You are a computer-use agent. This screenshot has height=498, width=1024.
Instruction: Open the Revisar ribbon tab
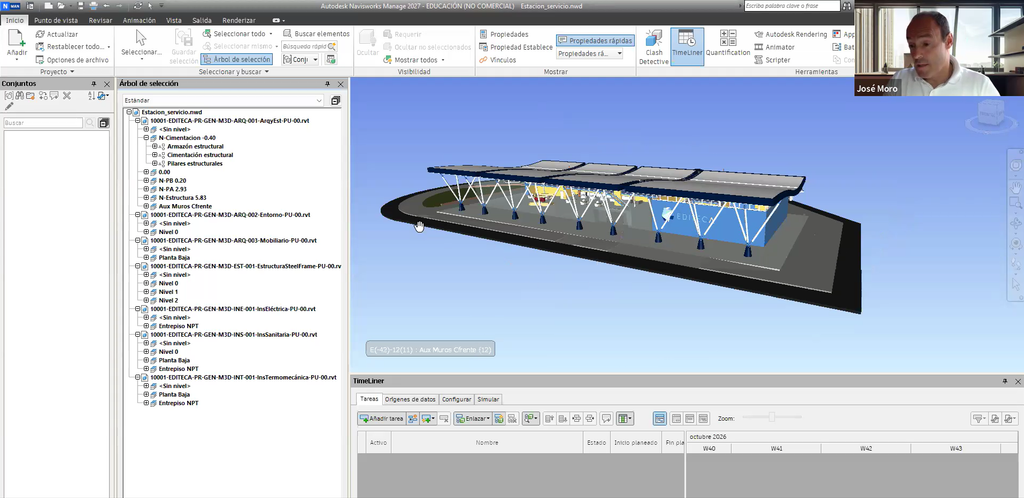[x=101, y=20]
